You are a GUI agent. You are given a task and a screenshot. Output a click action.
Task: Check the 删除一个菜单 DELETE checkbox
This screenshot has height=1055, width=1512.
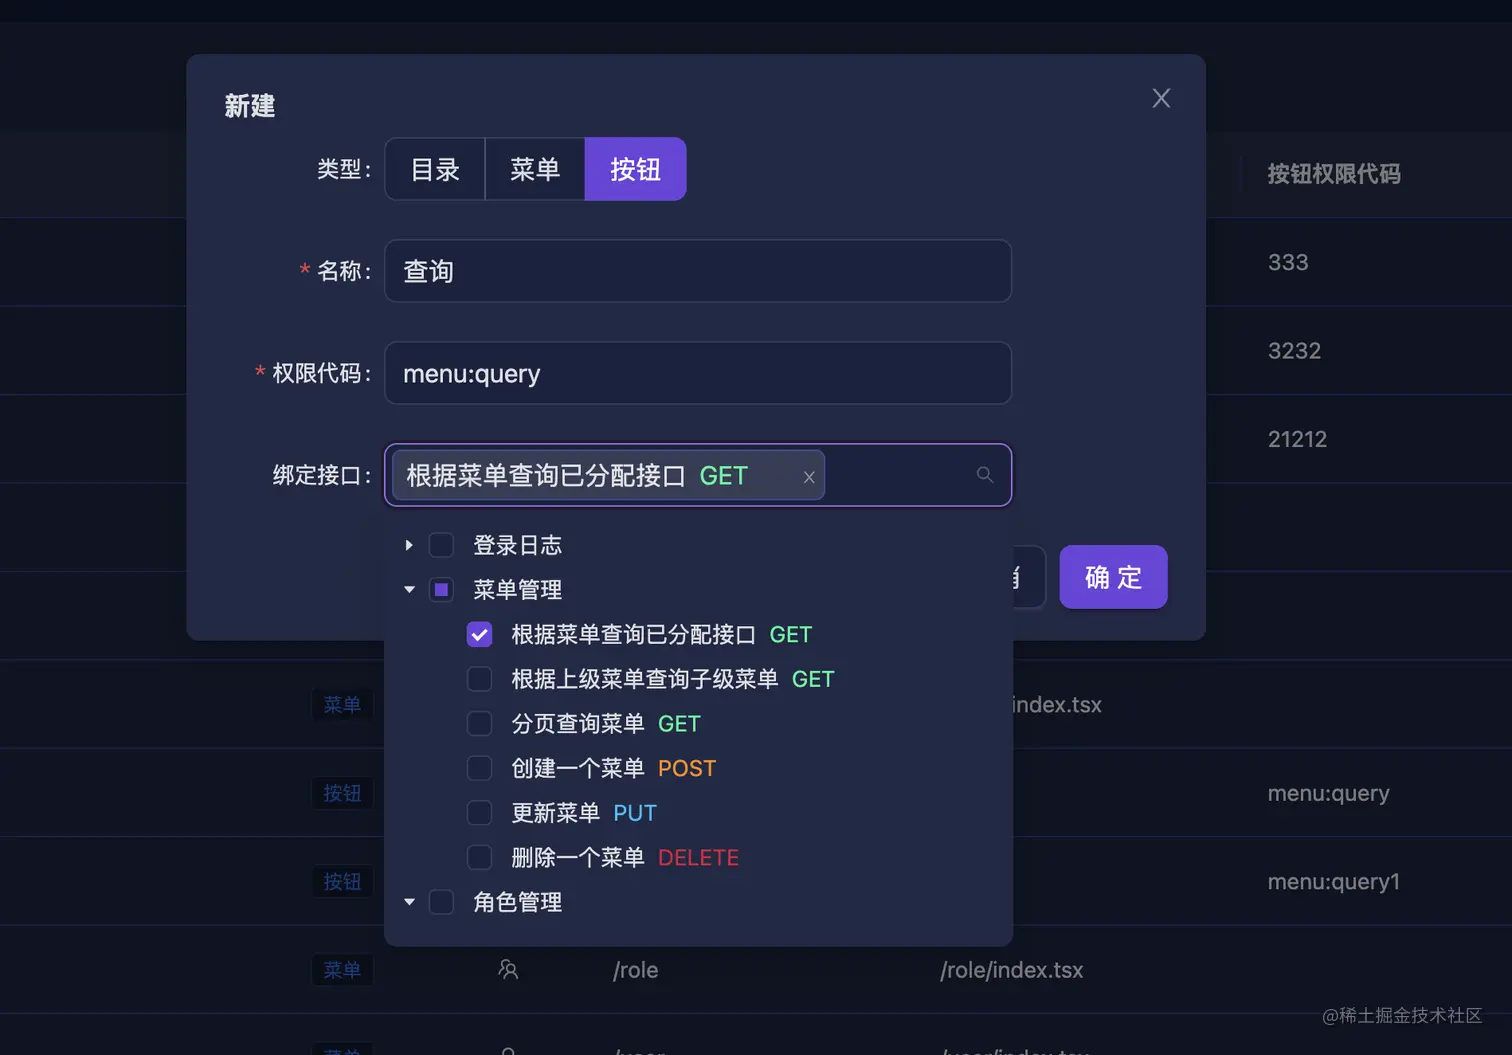point(479,857)
